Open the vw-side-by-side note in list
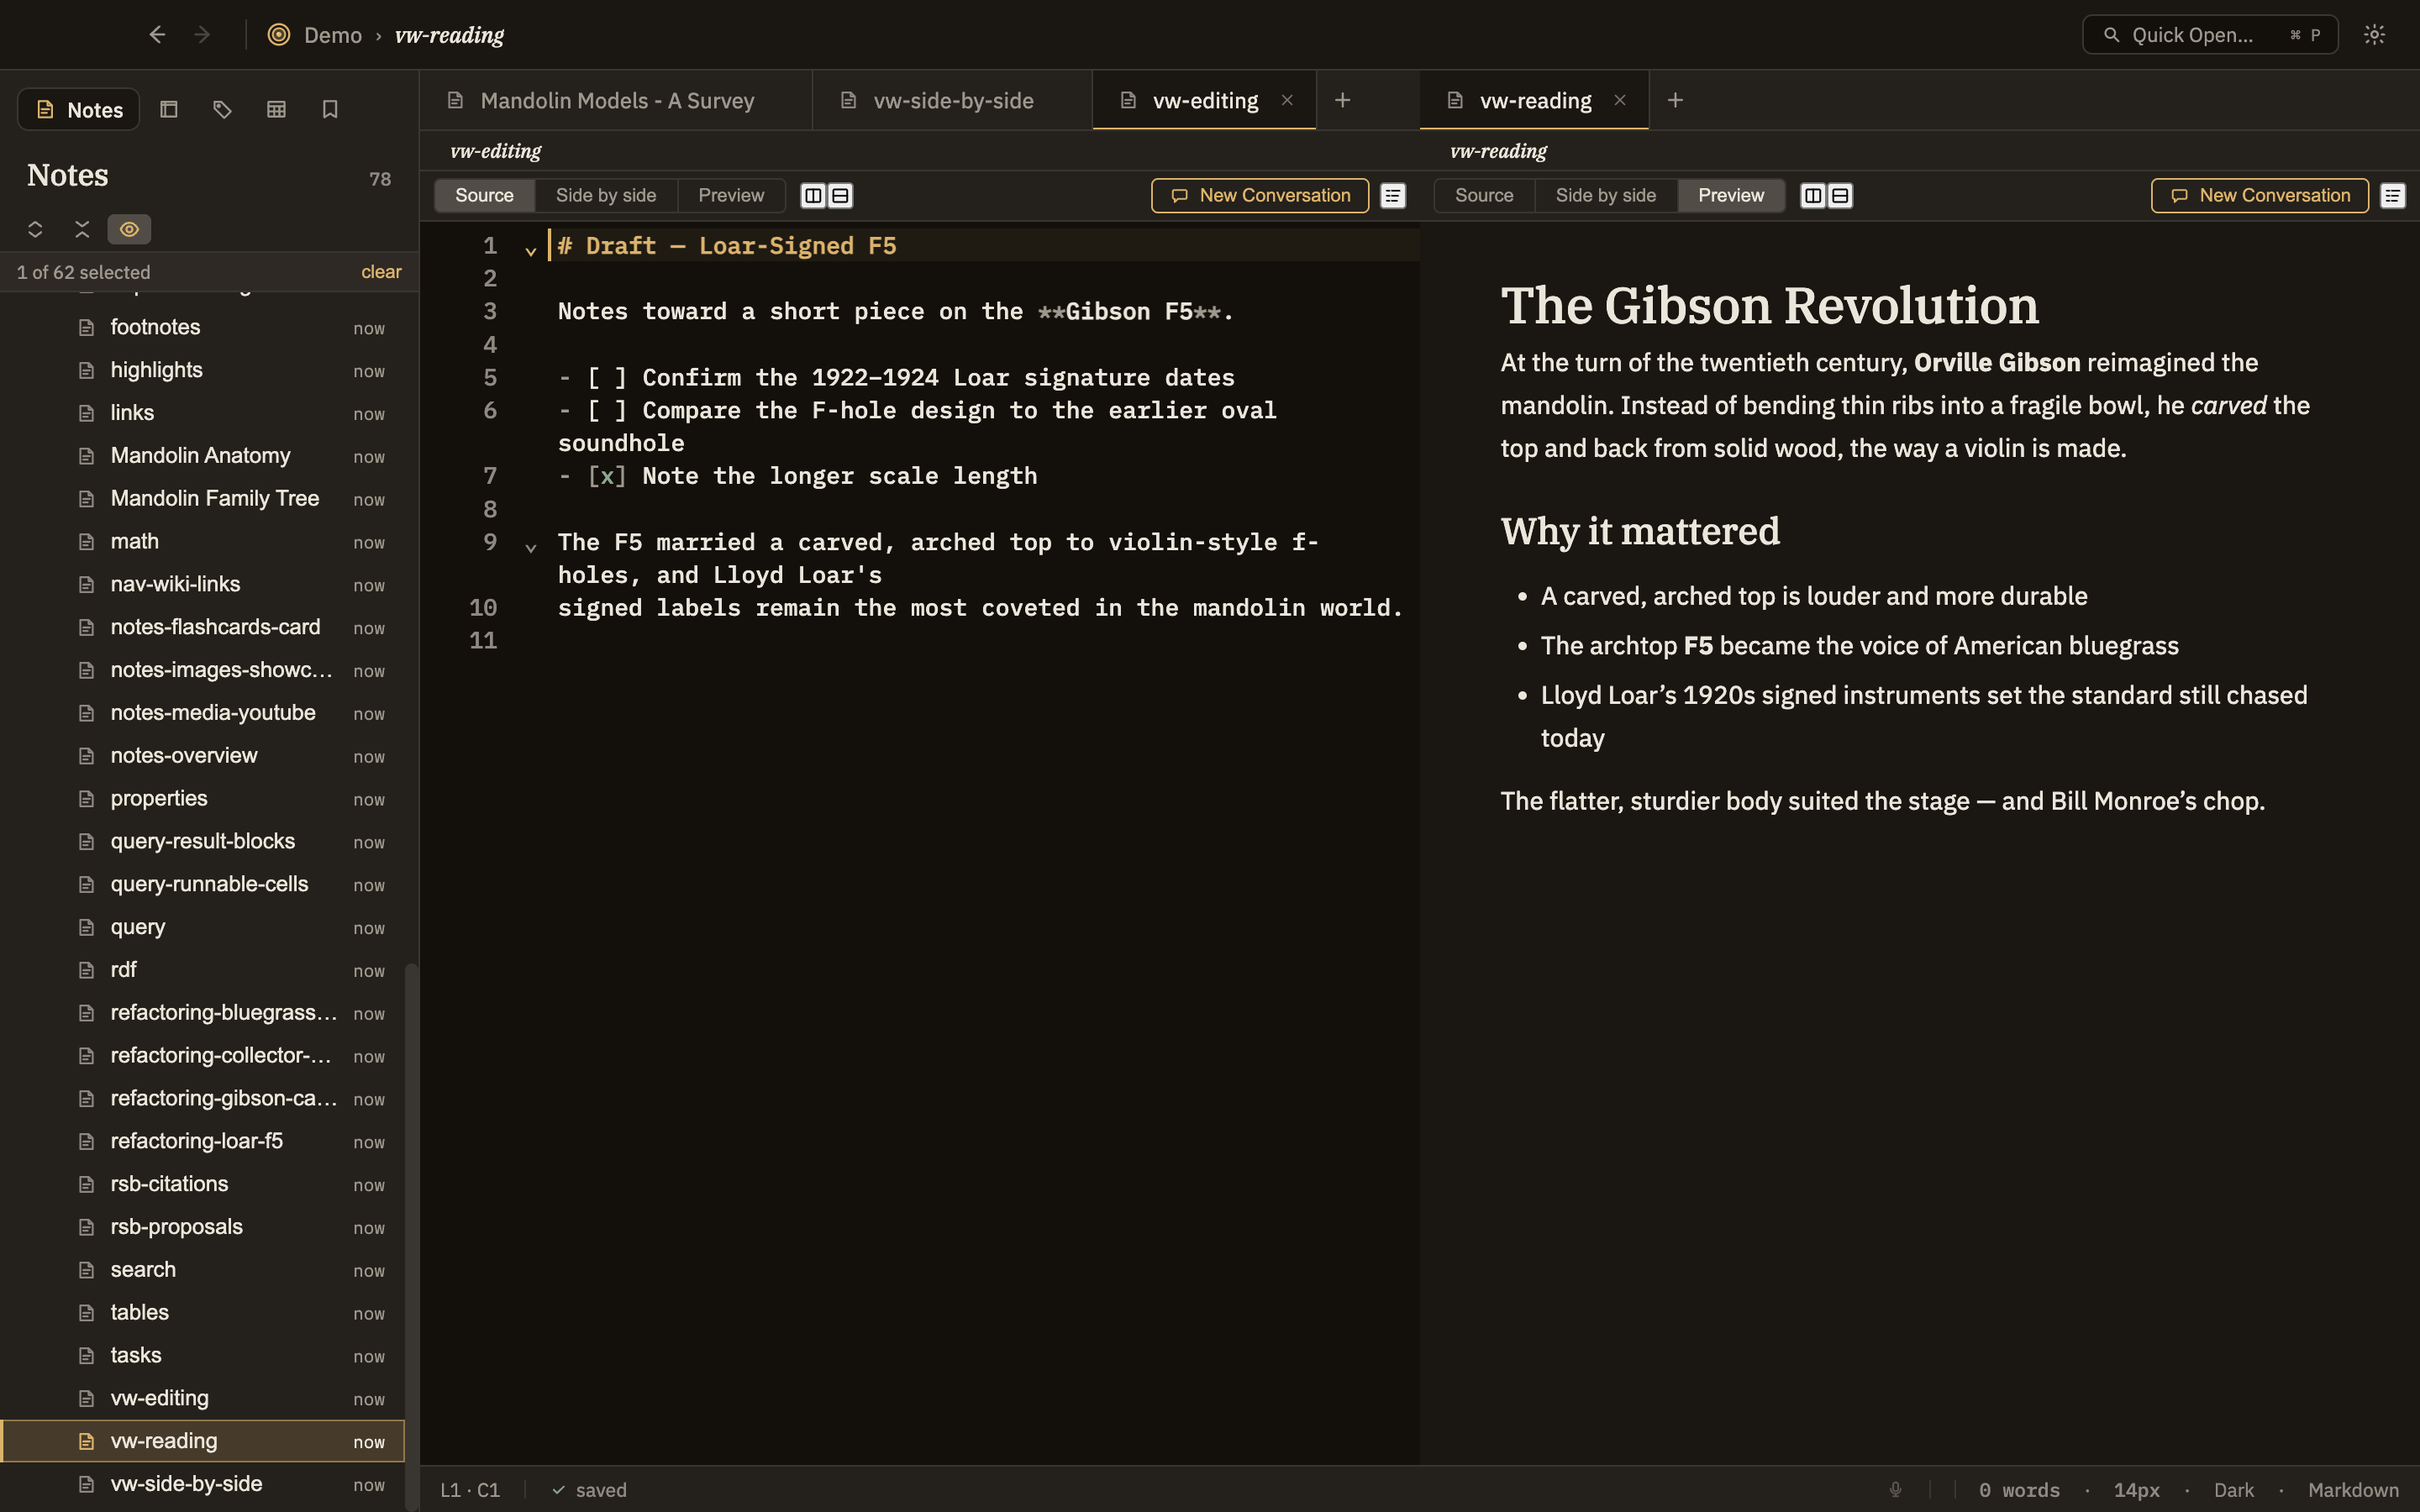This screenshot has height=1512, width=2420. [202, 1485]
